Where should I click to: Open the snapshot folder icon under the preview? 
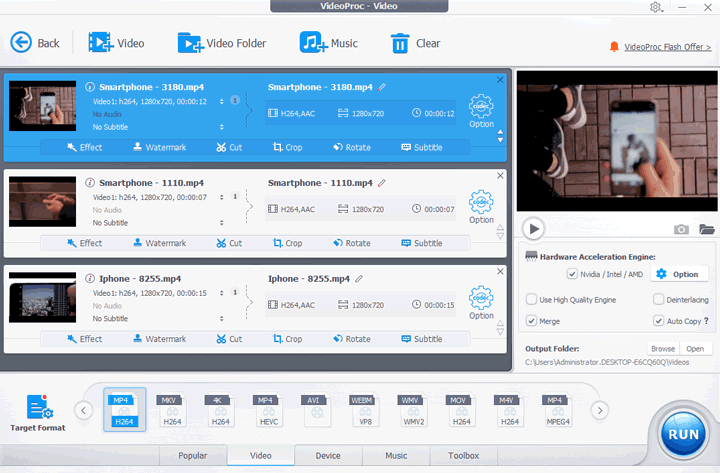pyautogui.click(x=707, y=229)
